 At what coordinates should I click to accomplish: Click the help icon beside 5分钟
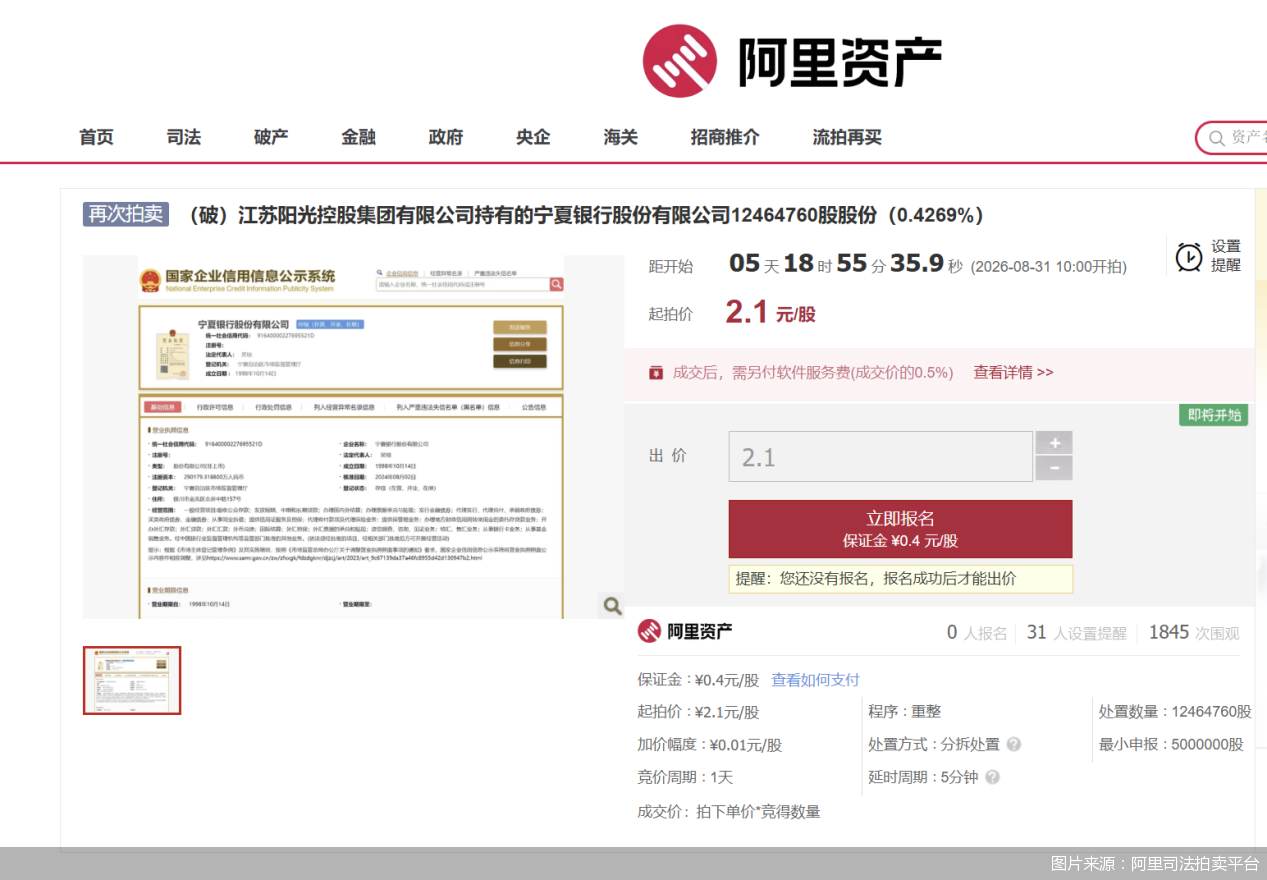[x=992, y=777]
